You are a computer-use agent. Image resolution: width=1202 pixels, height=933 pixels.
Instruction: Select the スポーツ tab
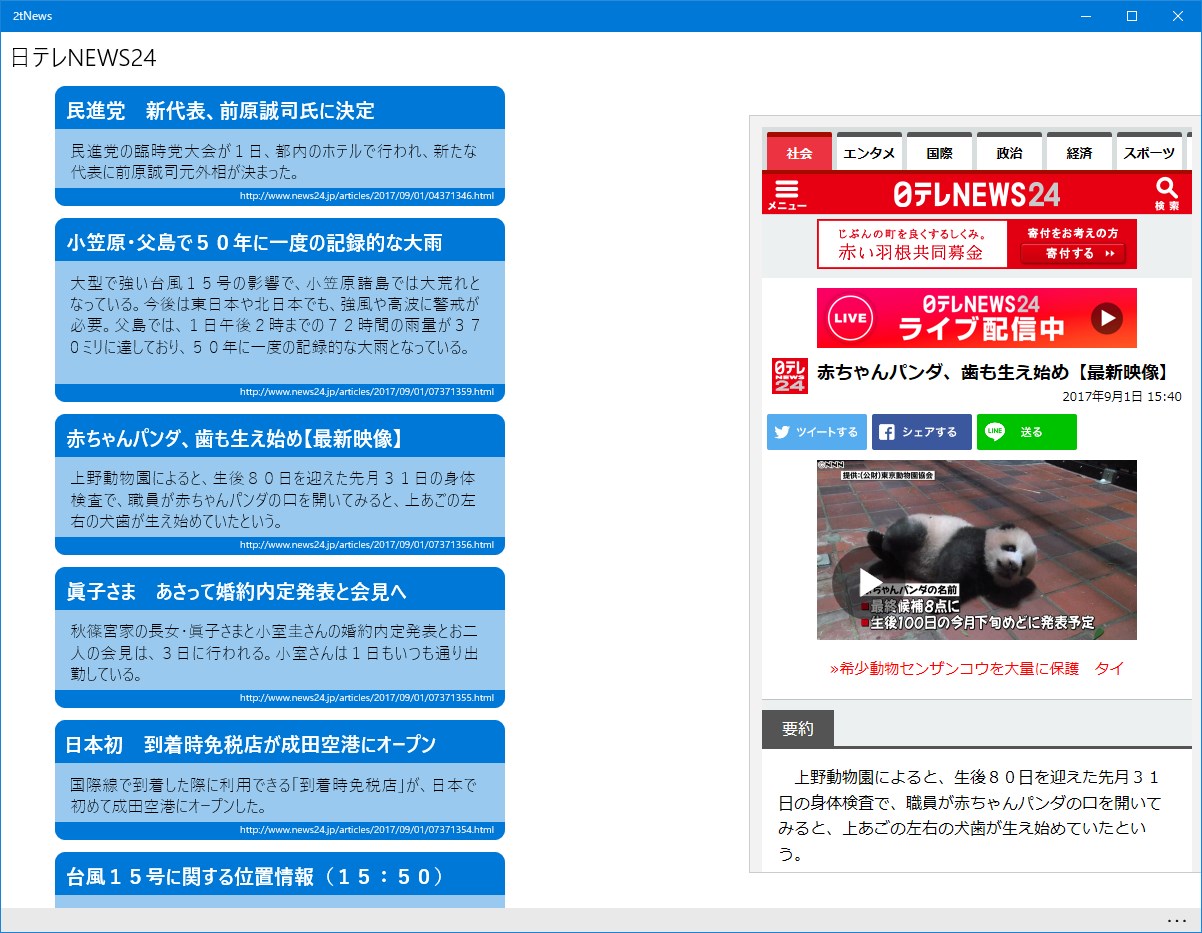pyautogui.click(x=1149, y=152)
